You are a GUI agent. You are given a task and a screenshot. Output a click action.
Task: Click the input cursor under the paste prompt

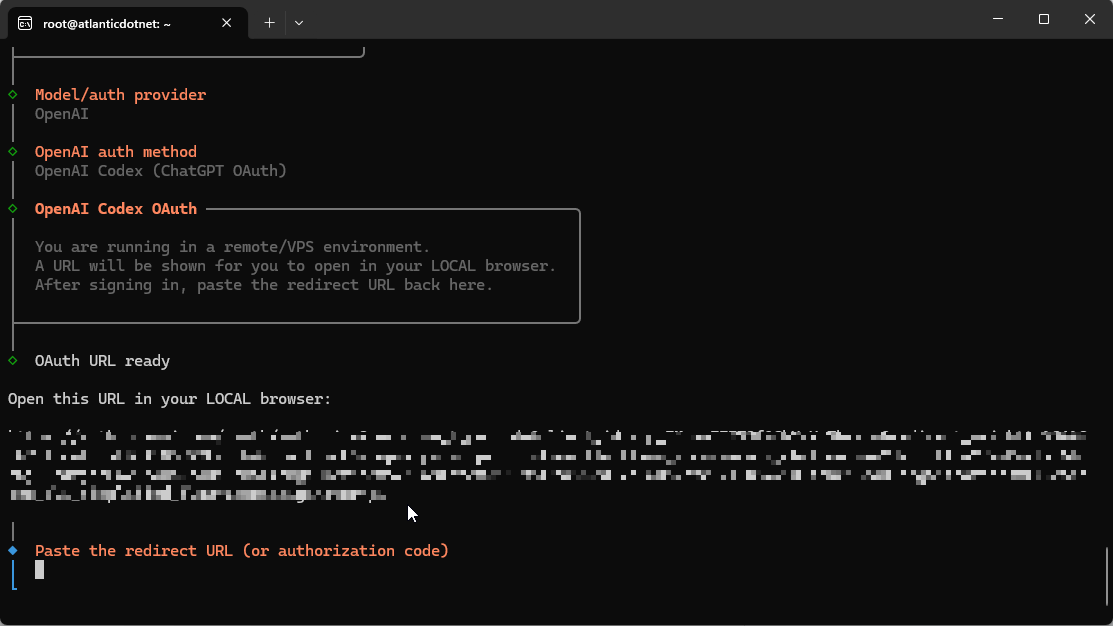(40, 570)
